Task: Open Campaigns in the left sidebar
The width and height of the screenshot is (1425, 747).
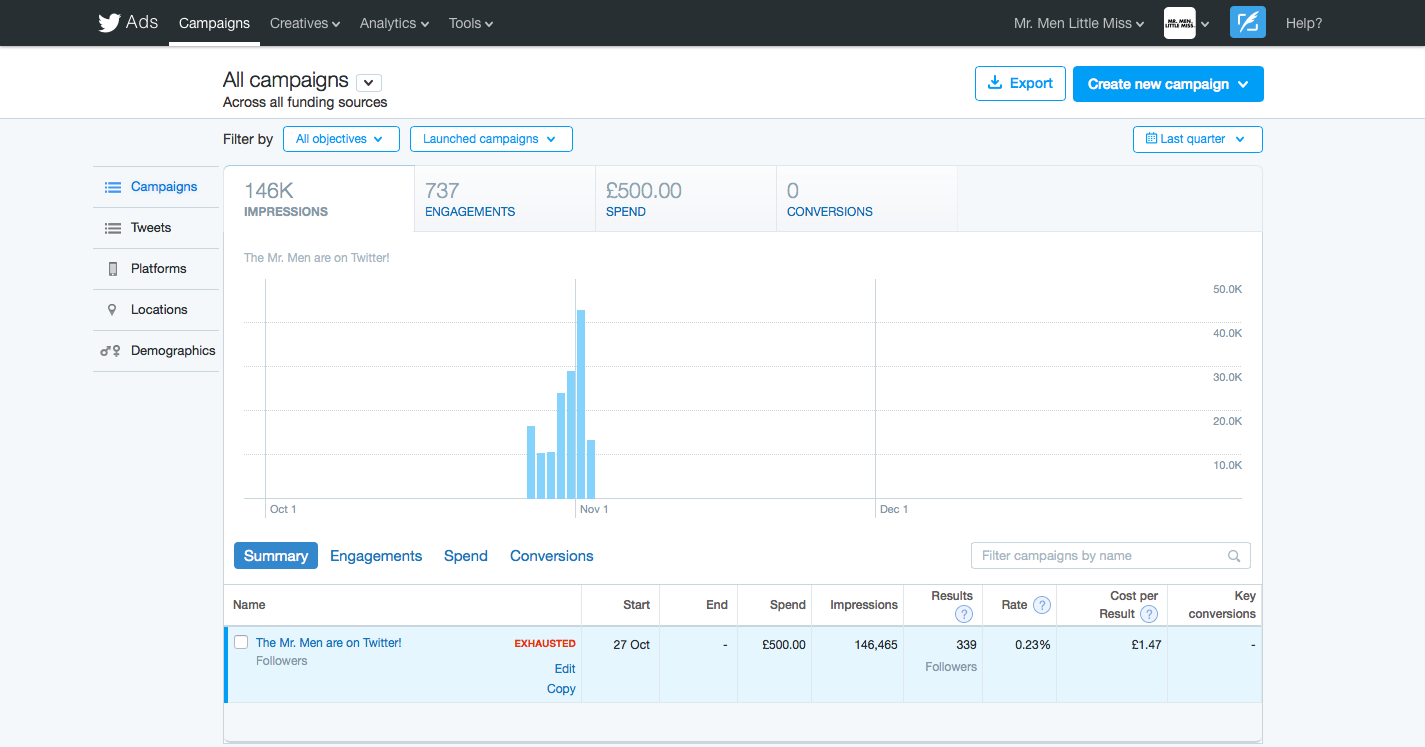Action: [x=156, y=187]
